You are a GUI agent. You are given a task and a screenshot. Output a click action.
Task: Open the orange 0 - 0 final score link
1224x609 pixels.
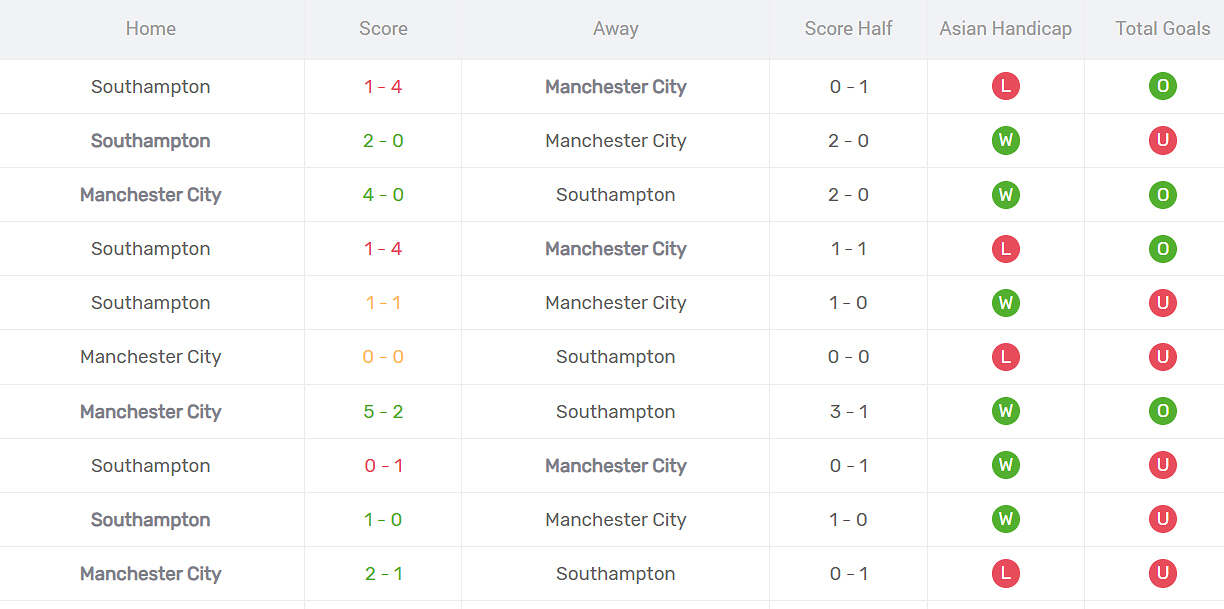(x=383, y=357)
